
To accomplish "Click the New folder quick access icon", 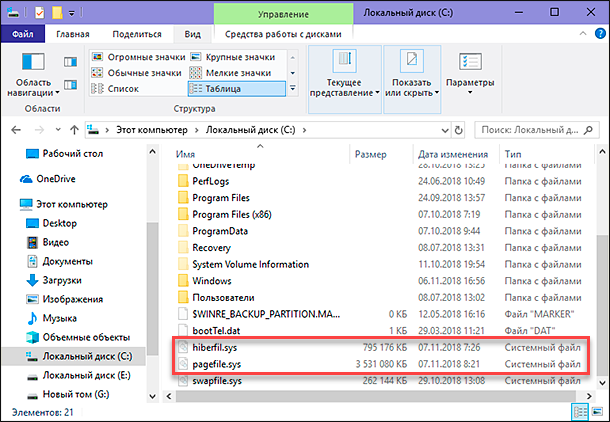I will coord(57,13).
